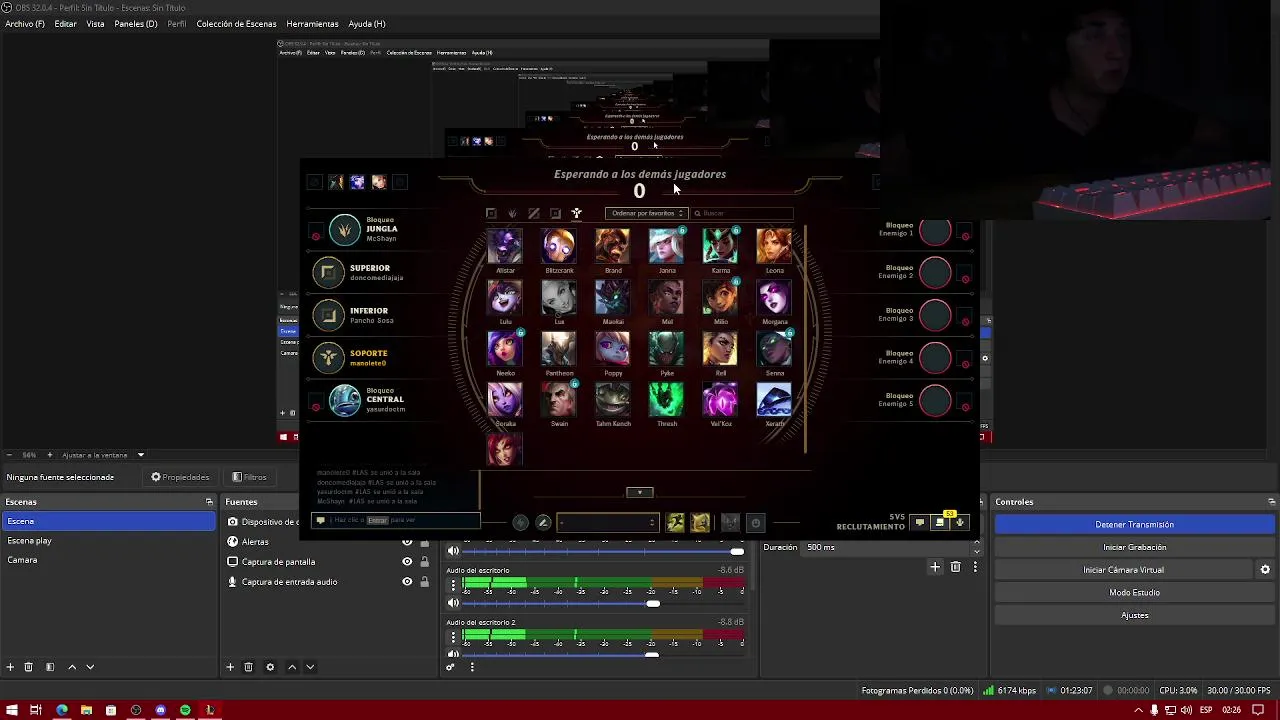The width and height of the screenshot is (1280, 720).
Task: Open virtual camera settings gear
Action: [1265, 570]
